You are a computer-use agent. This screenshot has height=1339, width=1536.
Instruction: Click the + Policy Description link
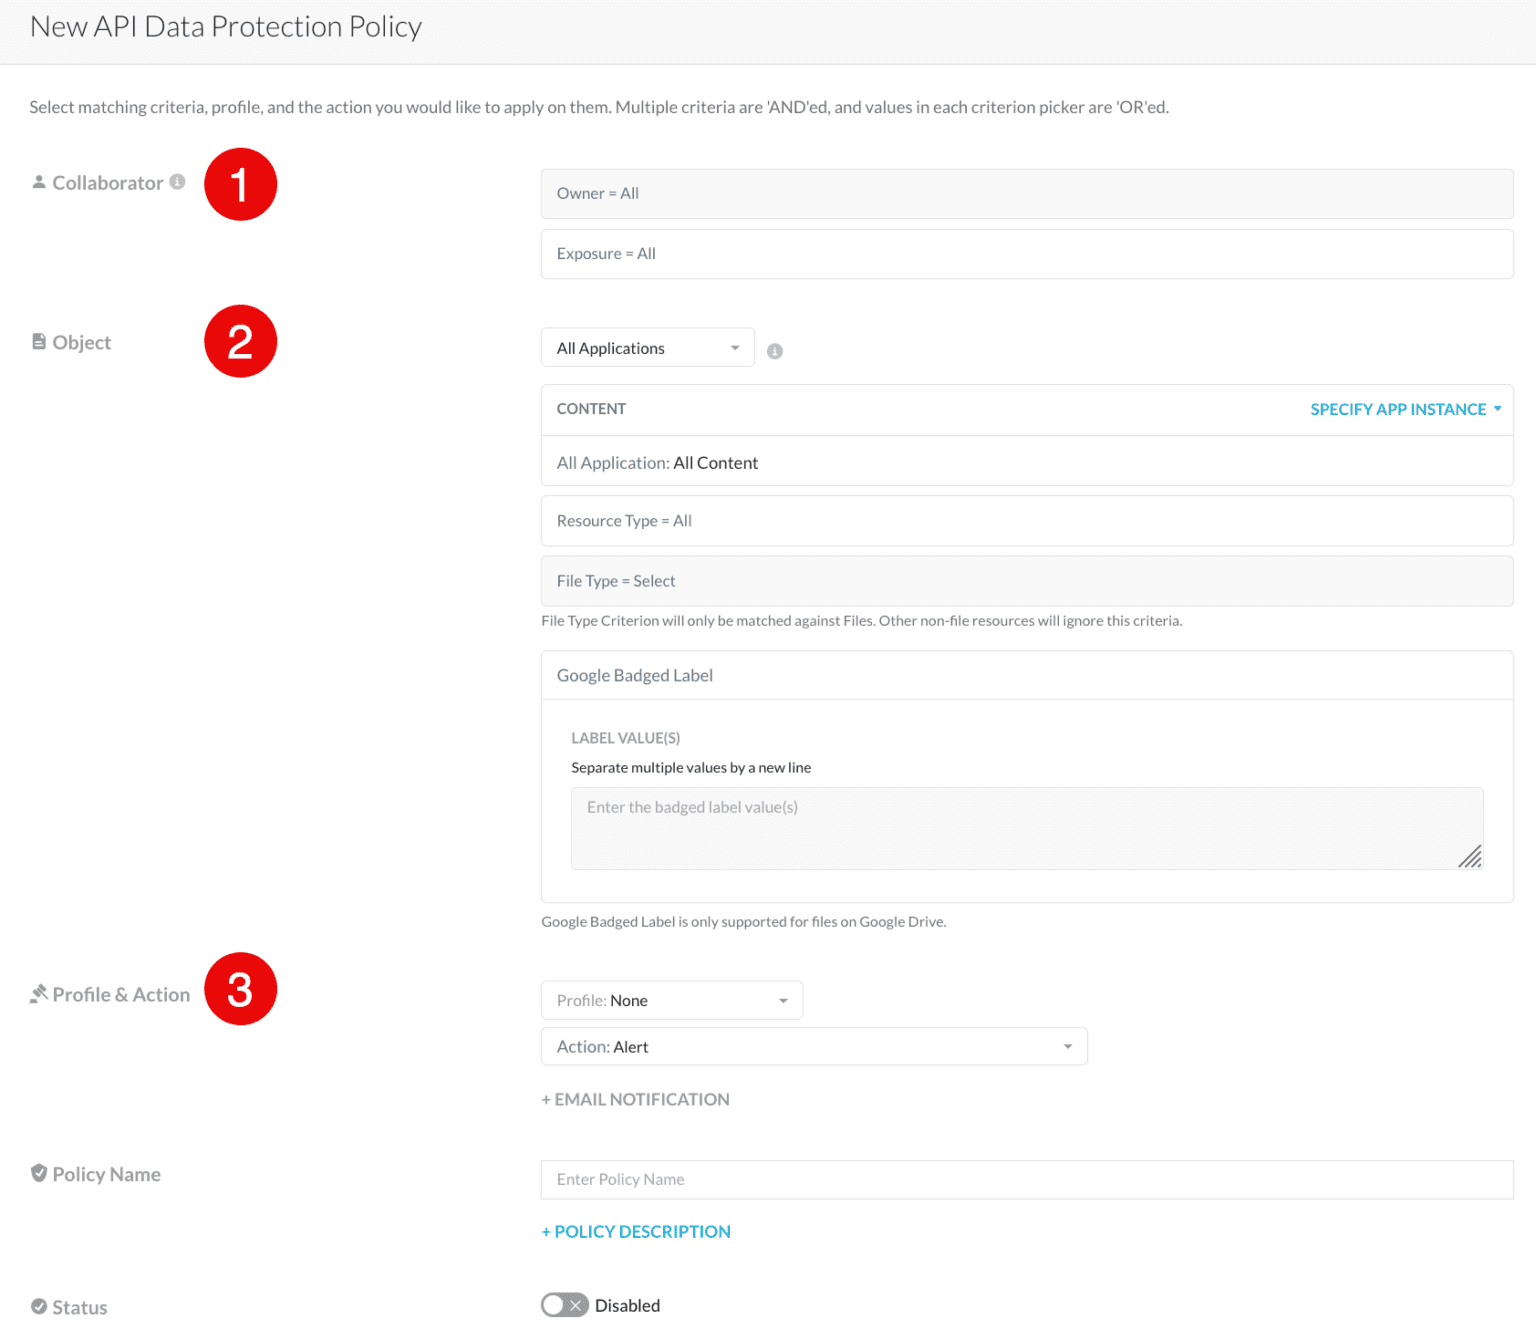click(x=635, y=1231)
